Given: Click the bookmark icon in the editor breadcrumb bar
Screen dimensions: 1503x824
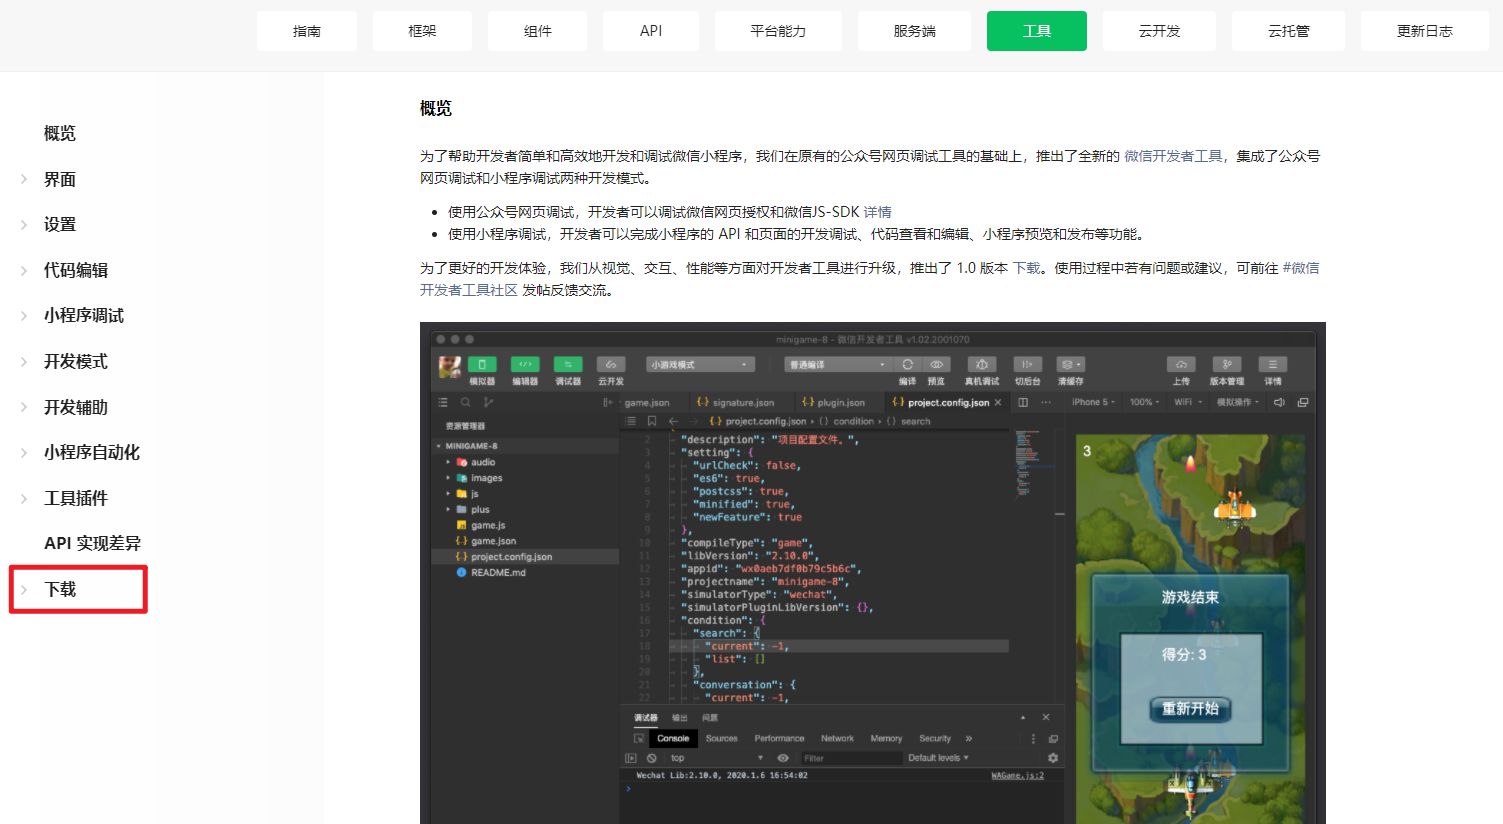Looking at the screenshot, I should click(652, 421).
